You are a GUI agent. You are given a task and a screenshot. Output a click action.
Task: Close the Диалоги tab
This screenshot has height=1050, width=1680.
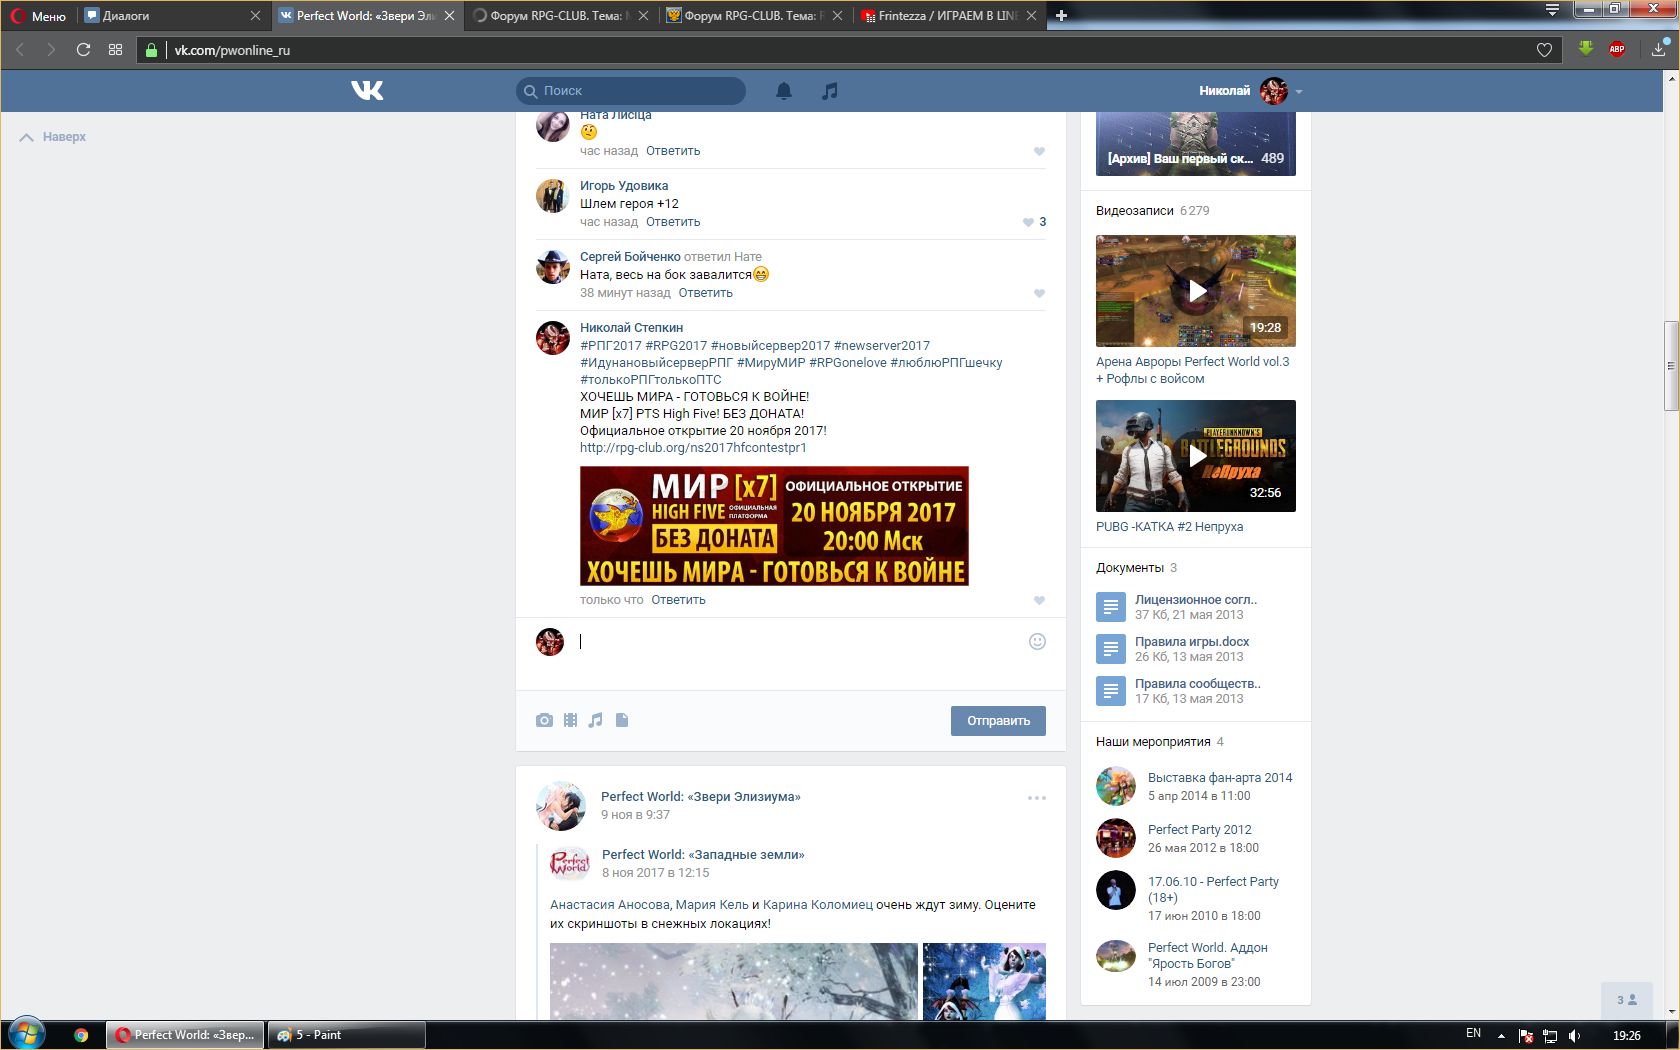click(x=255, y=16)
